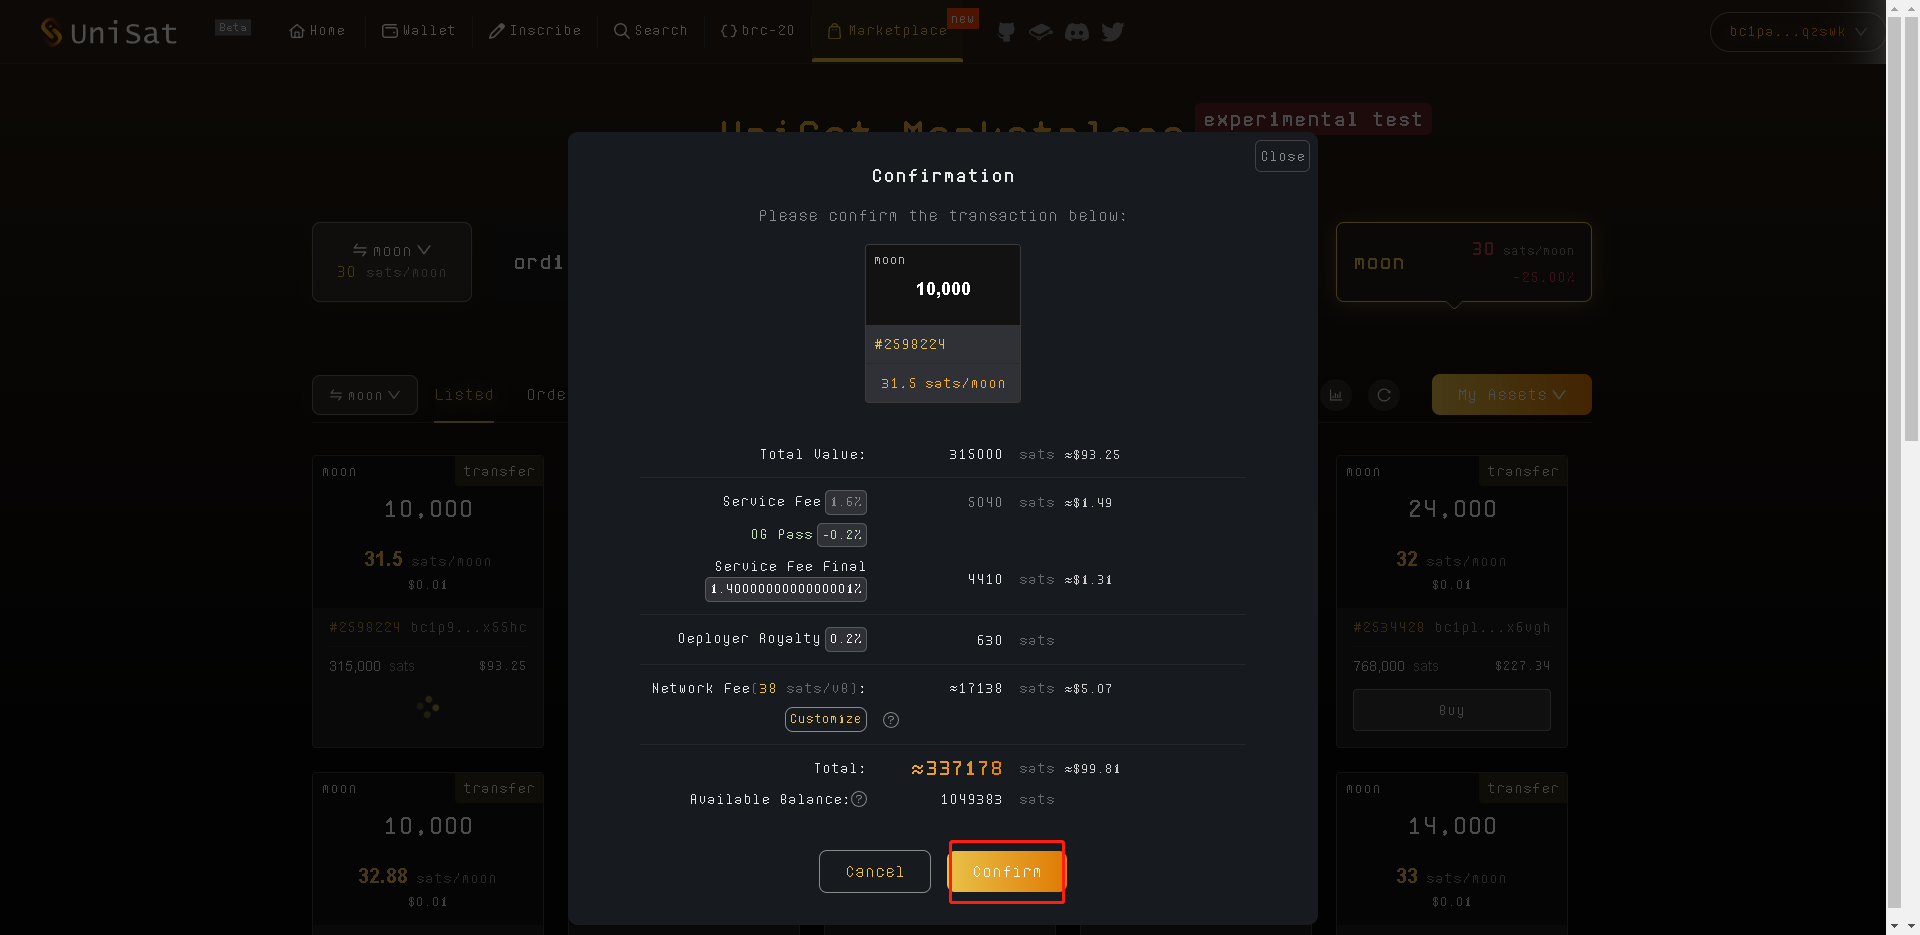Viewport: 1920px width, 935px height.
Task: Click the available balance 1049383 value
Action: pos(971,799)
